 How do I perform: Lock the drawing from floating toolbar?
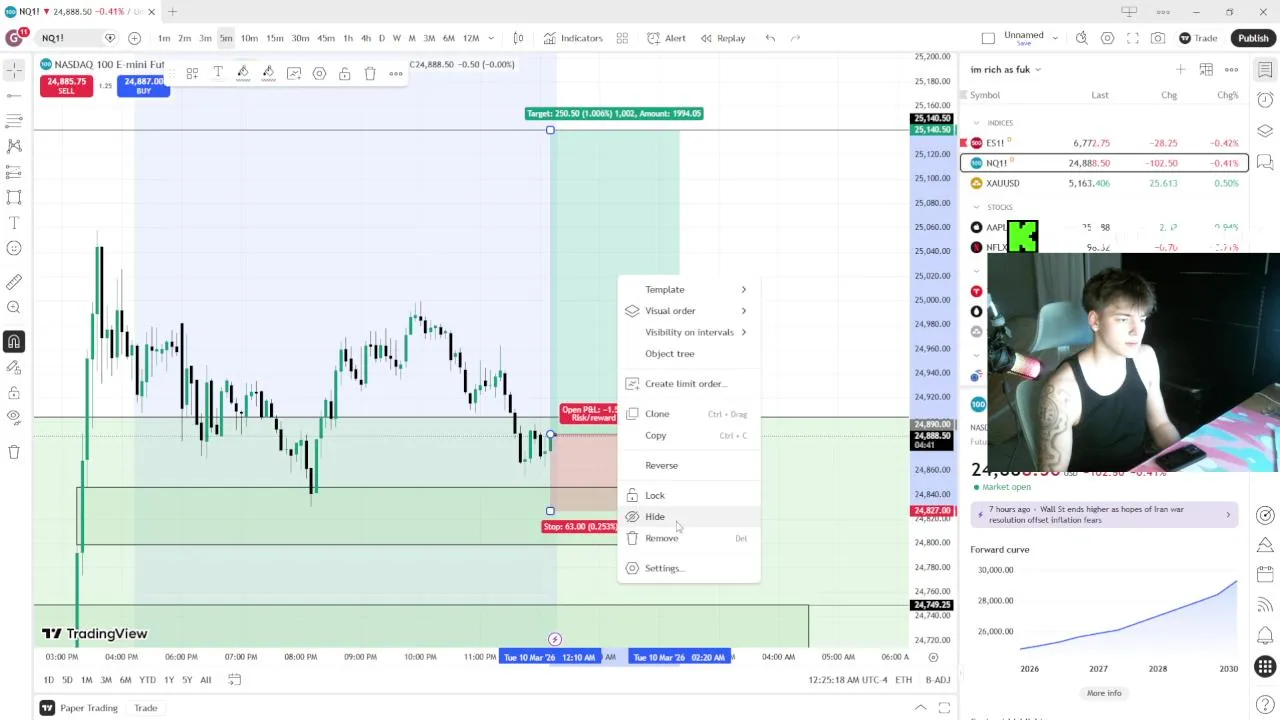(x=344, y=73)
